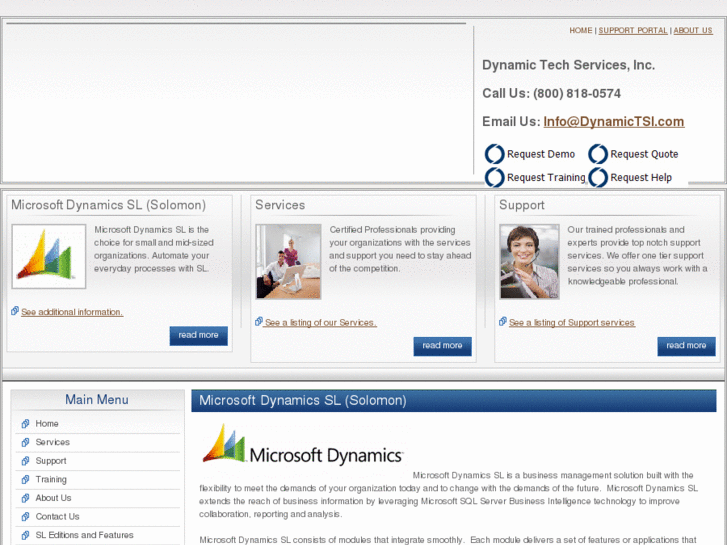Click the icon next to About Us menu item
The image size is (727, 545).
point(26,498)
